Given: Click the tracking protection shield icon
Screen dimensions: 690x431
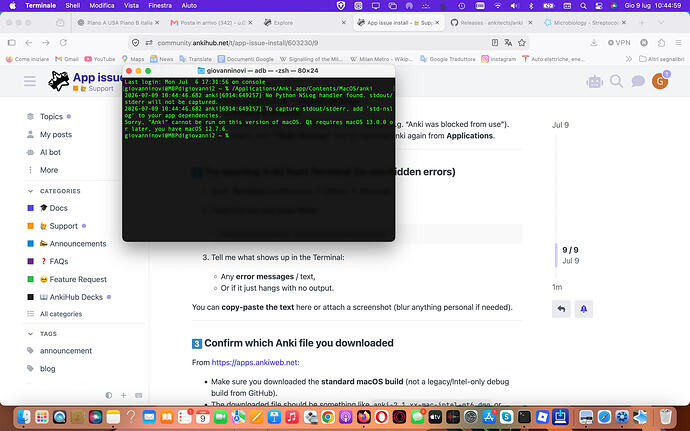Looking at the screenshot, I should point(136,43).
